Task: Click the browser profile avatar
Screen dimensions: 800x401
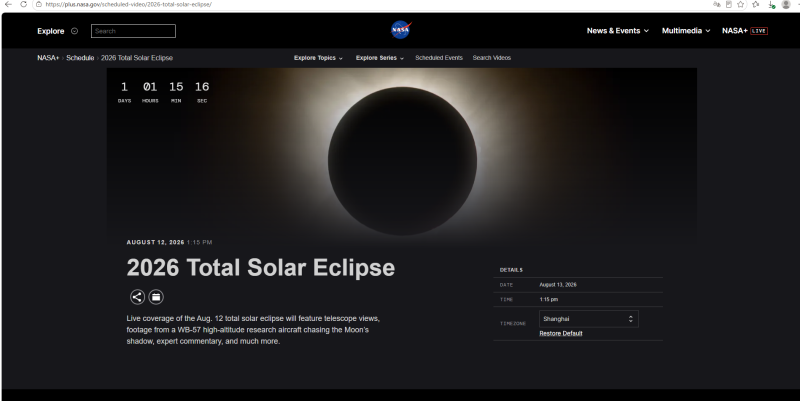Action: (x=786, y=4)
